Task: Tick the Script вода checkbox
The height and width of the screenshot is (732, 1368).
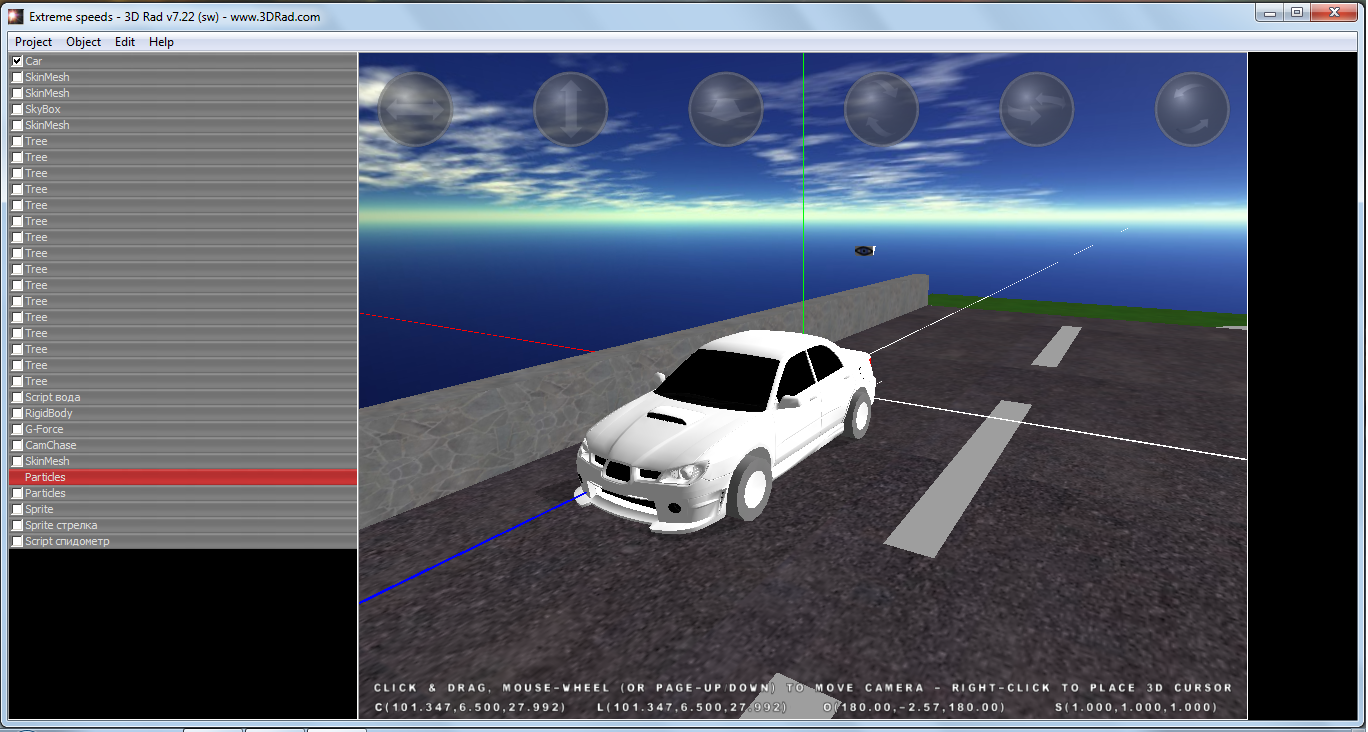Action: tap(17, 397)
